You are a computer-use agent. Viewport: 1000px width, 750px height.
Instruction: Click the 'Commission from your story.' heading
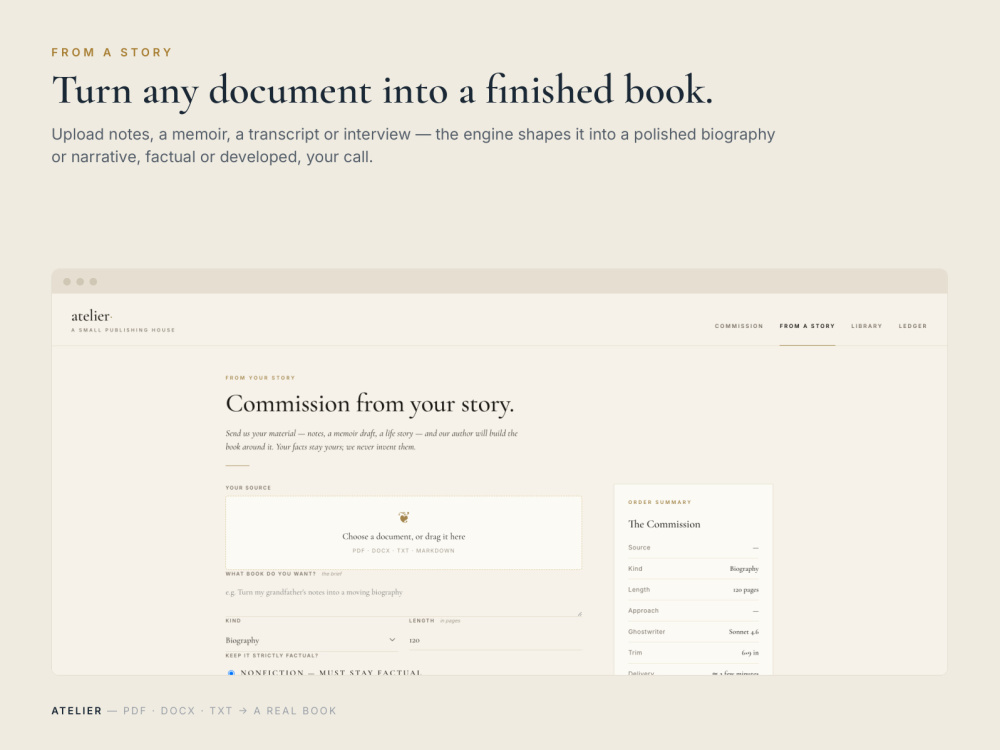pos(370,404)
